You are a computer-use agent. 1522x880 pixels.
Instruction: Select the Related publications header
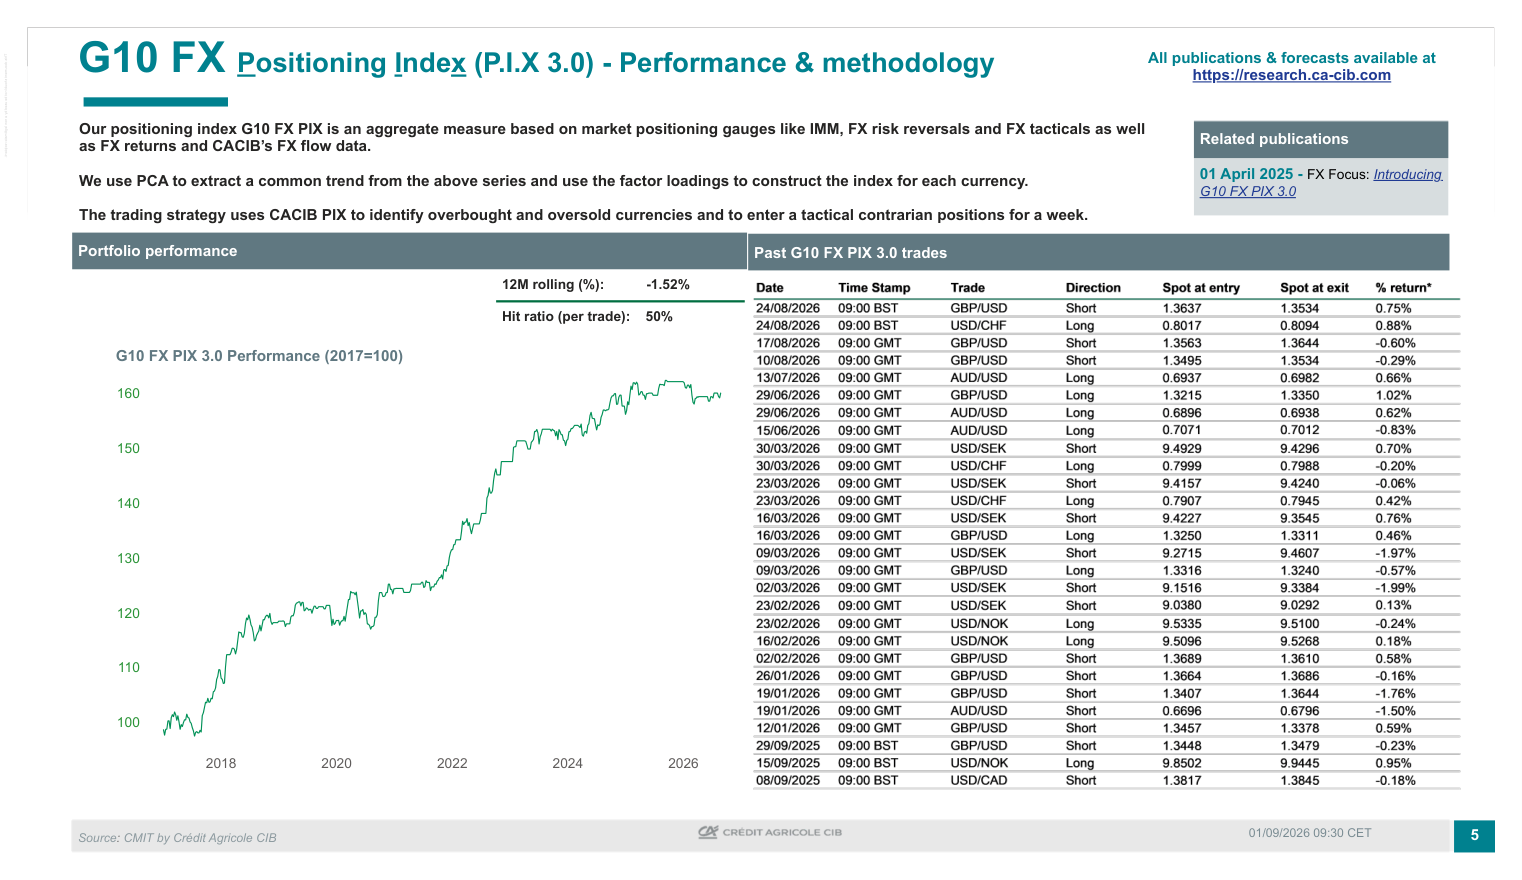click(1320, 139)
